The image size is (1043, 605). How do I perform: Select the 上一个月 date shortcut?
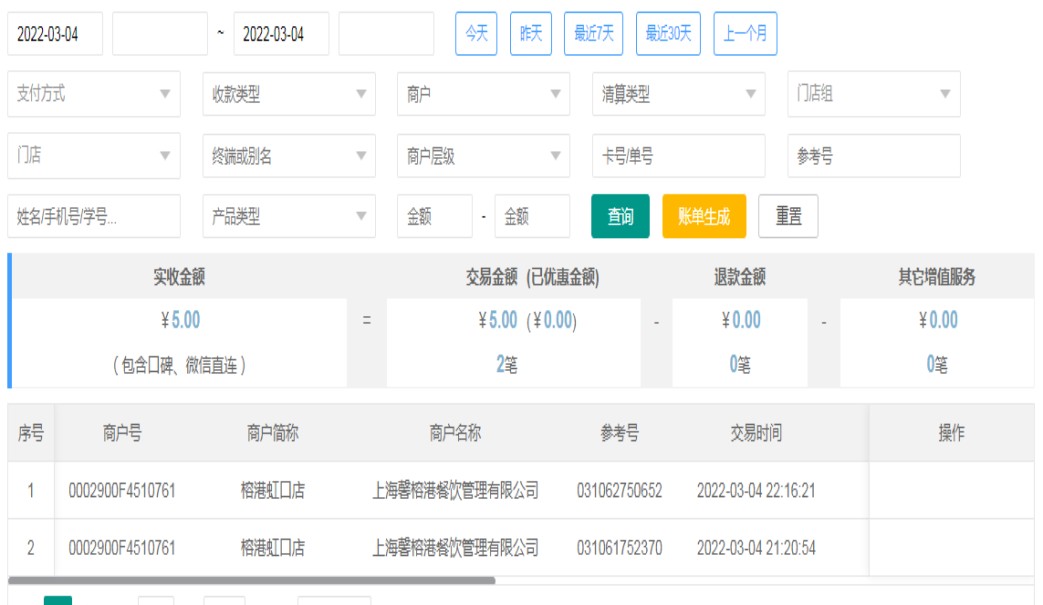coord(745,34)
